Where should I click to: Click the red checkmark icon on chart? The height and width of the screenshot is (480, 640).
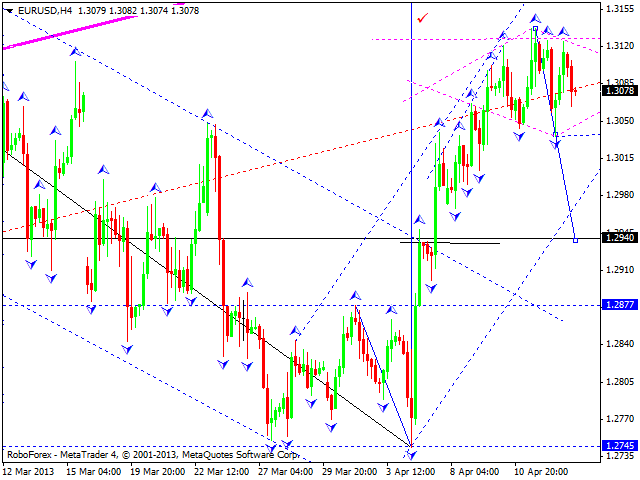coord(423,18)
